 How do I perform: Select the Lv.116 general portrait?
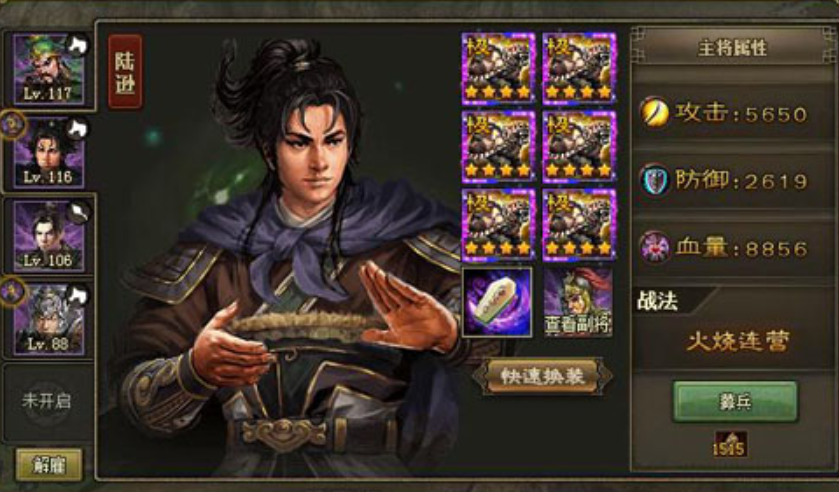point(49,153)
